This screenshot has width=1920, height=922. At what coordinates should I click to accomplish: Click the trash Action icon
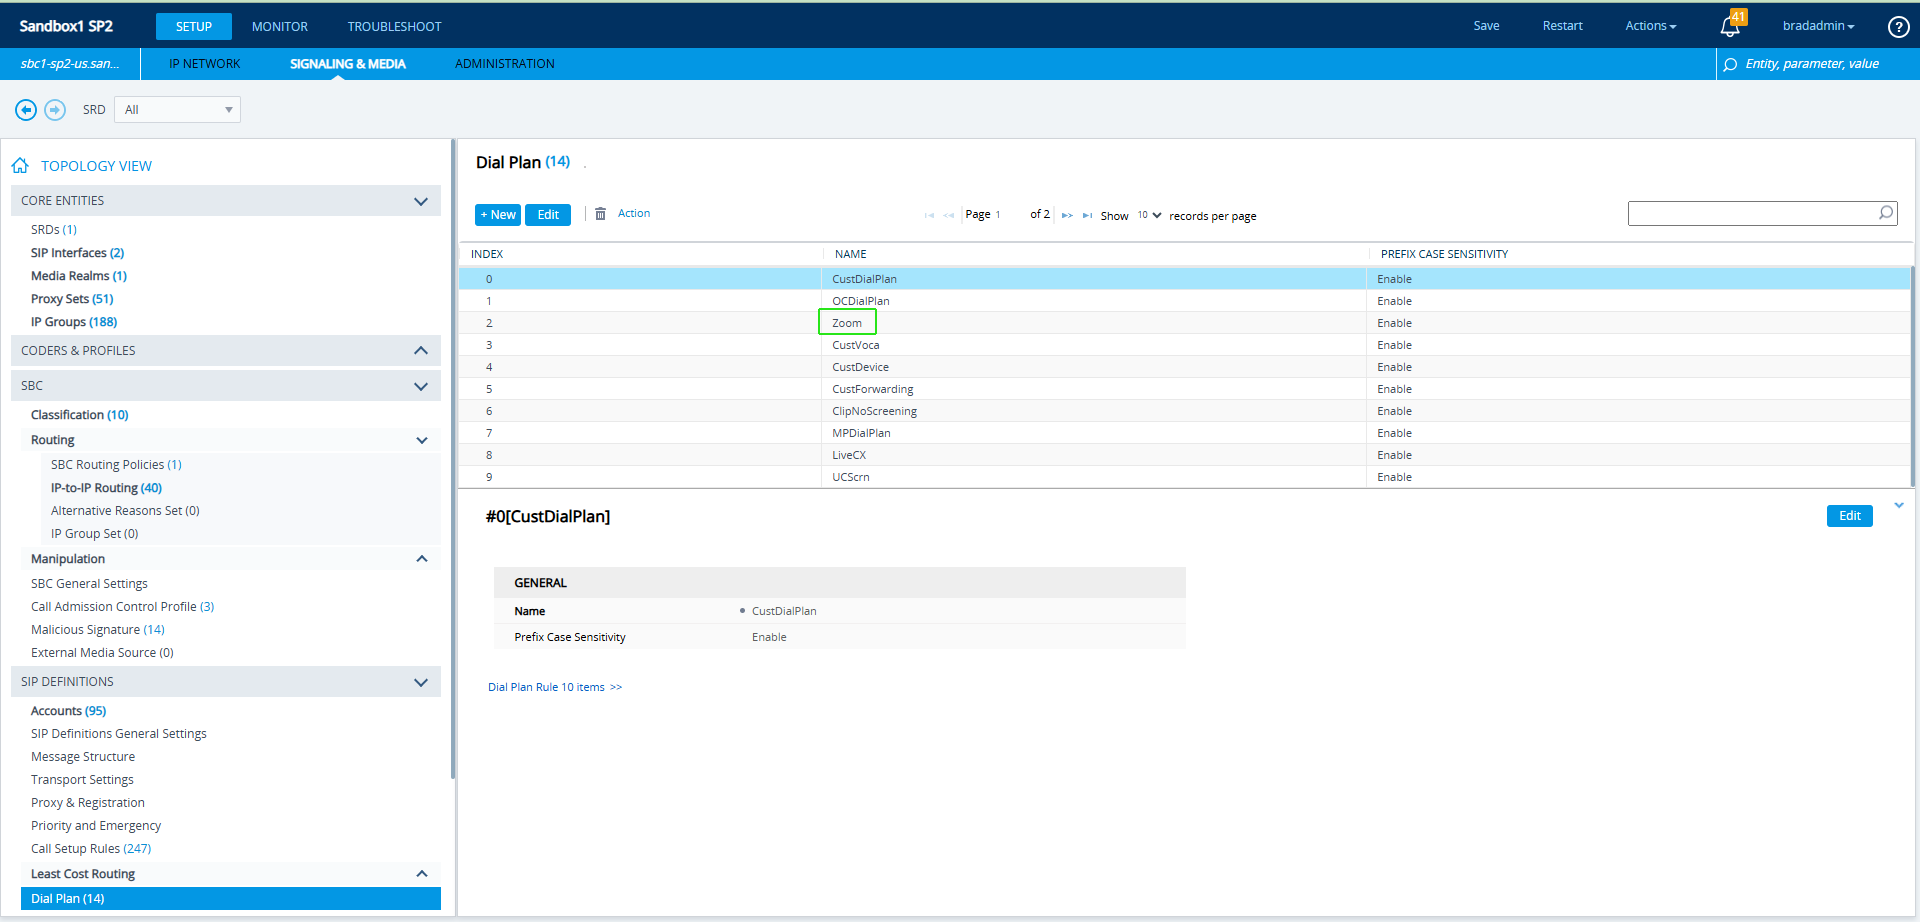[x=600, y=214]
